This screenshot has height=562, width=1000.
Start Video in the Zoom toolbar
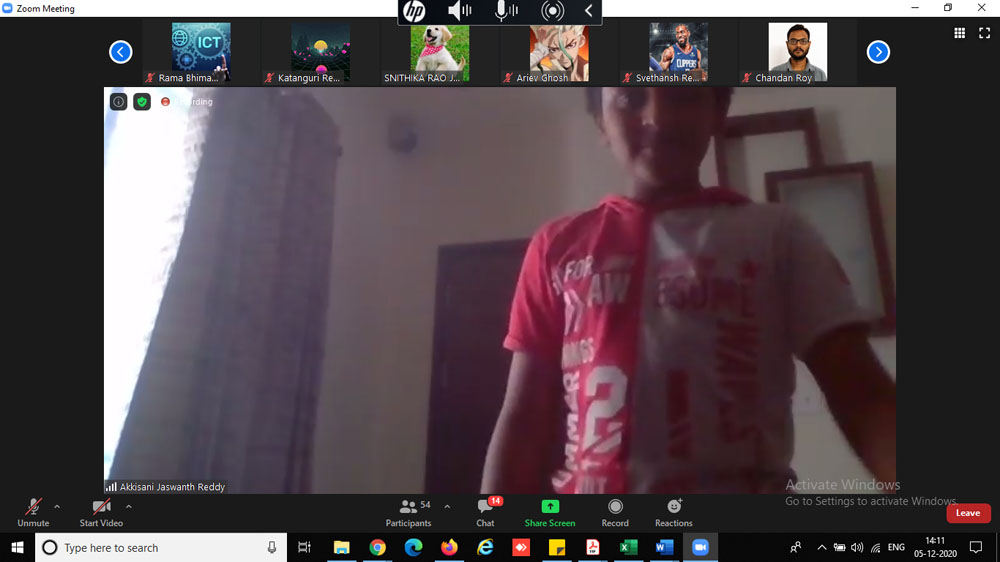point(101,512)
